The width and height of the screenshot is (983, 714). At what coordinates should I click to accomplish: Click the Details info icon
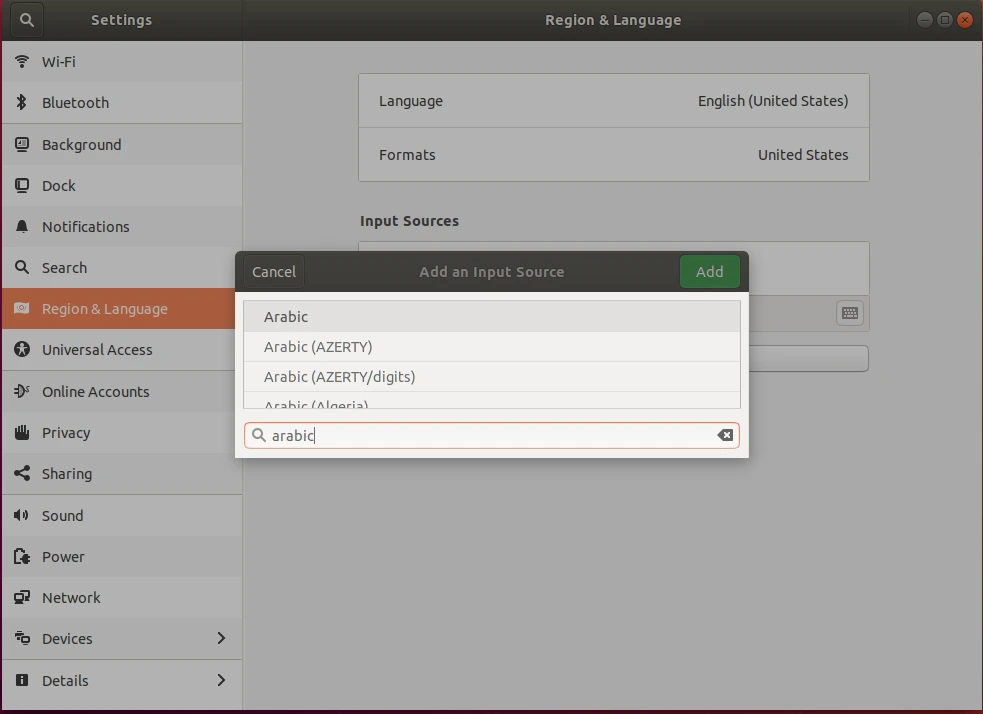(x=22, y=680)
